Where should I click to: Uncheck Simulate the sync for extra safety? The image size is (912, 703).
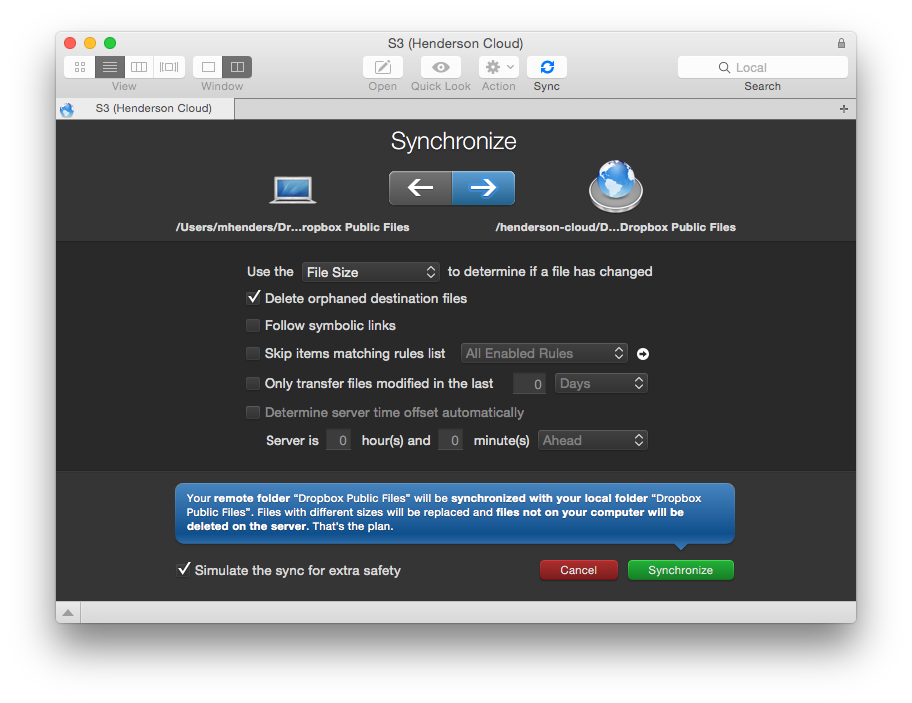tap(183, 569)
